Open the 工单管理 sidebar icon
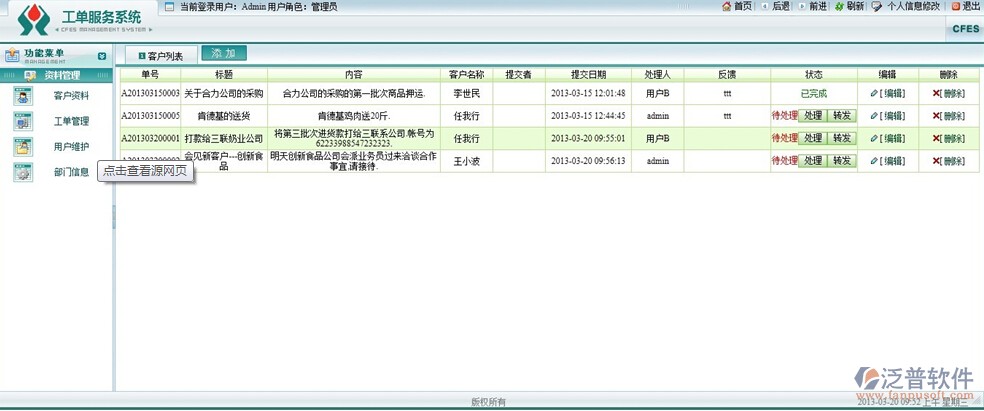Image resolution: width=984 pixels, height=411 pixels. pyautogui.click(x=22, y=121)
